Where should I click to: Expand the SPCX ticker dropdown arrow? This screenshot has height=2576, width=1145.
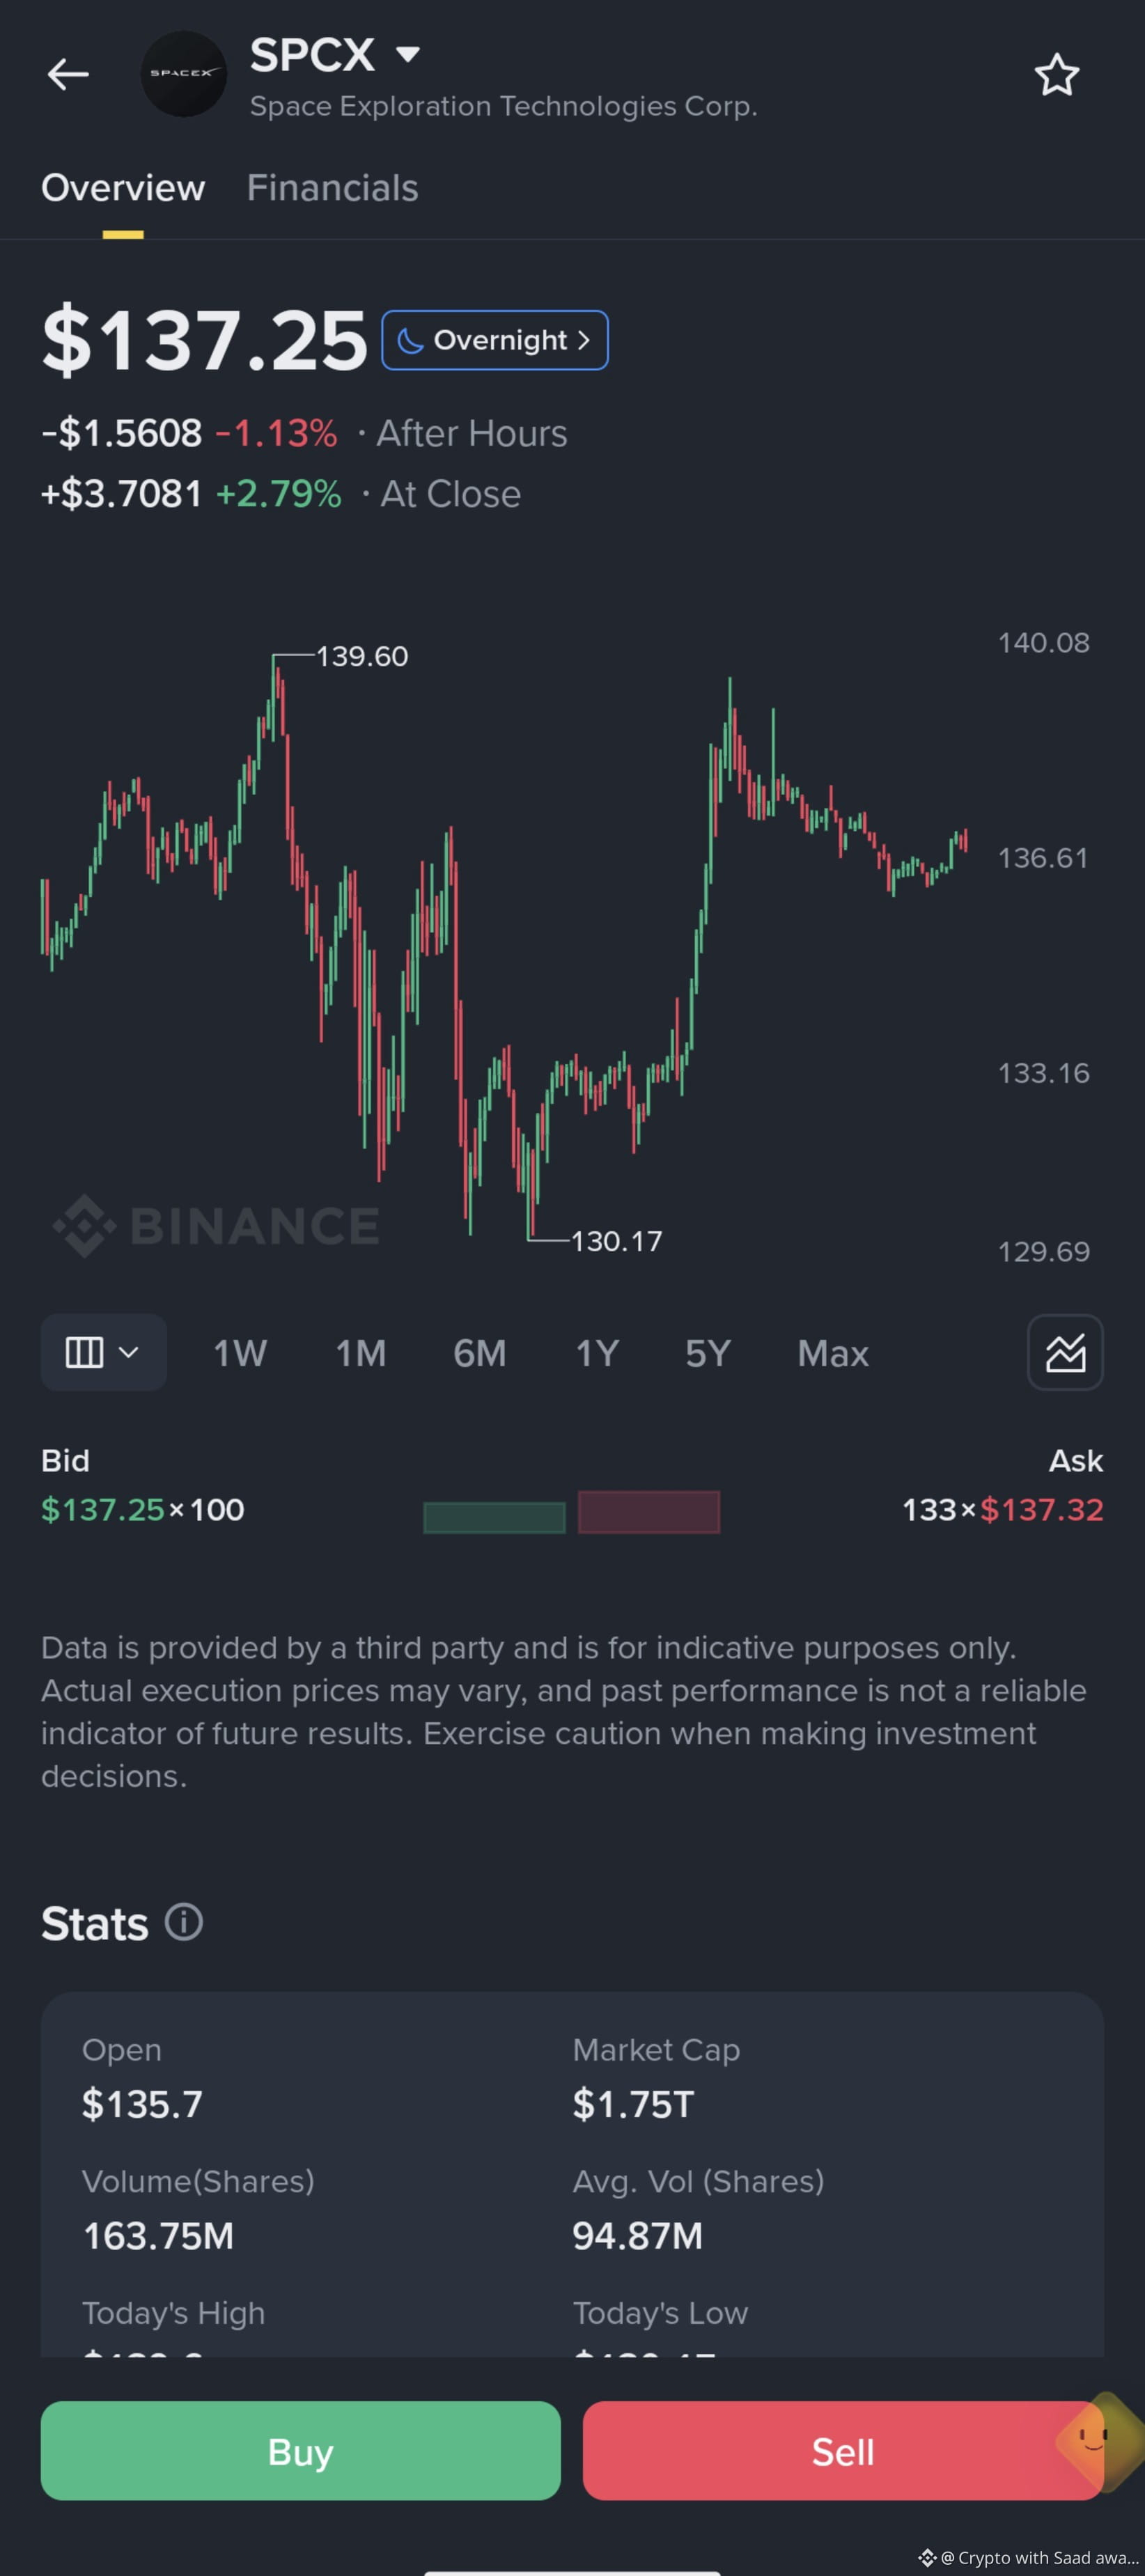(407, 53)
